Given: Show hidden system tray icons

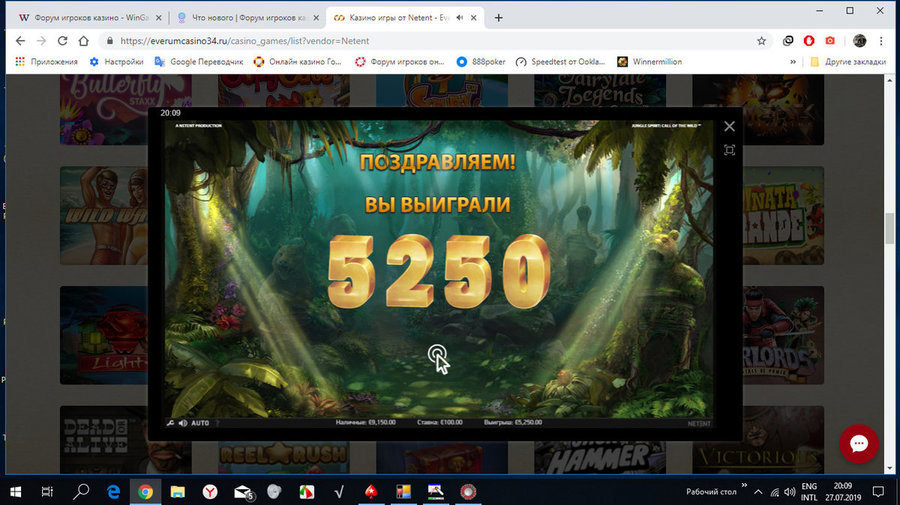Looking at the screenshot, I should [x=758, y=492].
